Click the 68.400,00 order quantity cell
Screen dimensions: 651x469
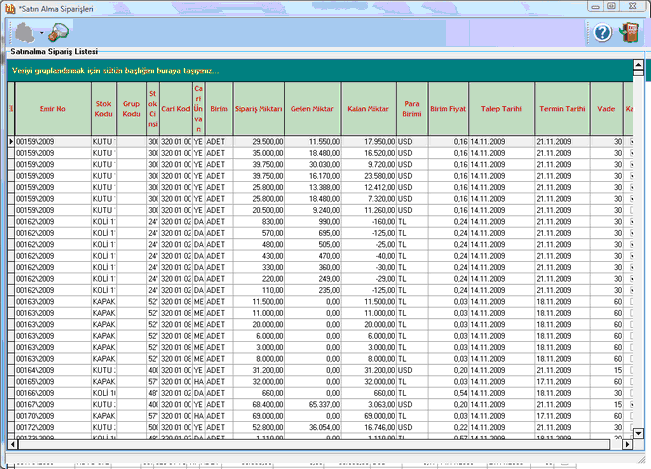259,404
